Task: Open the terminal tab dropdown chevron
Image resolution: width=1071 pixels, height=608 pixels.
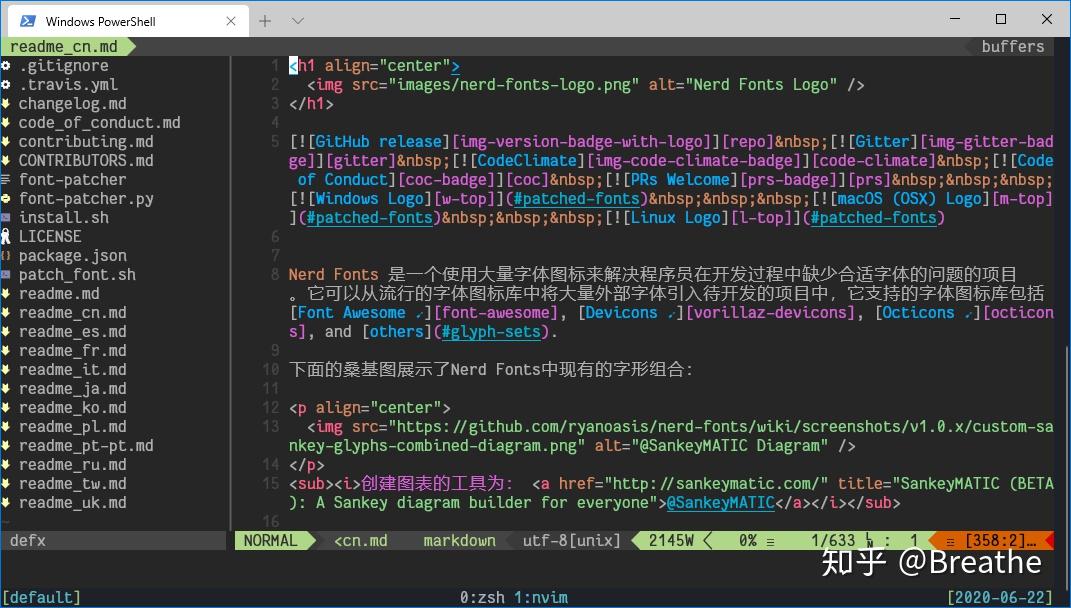Action: tap(295, 20)
